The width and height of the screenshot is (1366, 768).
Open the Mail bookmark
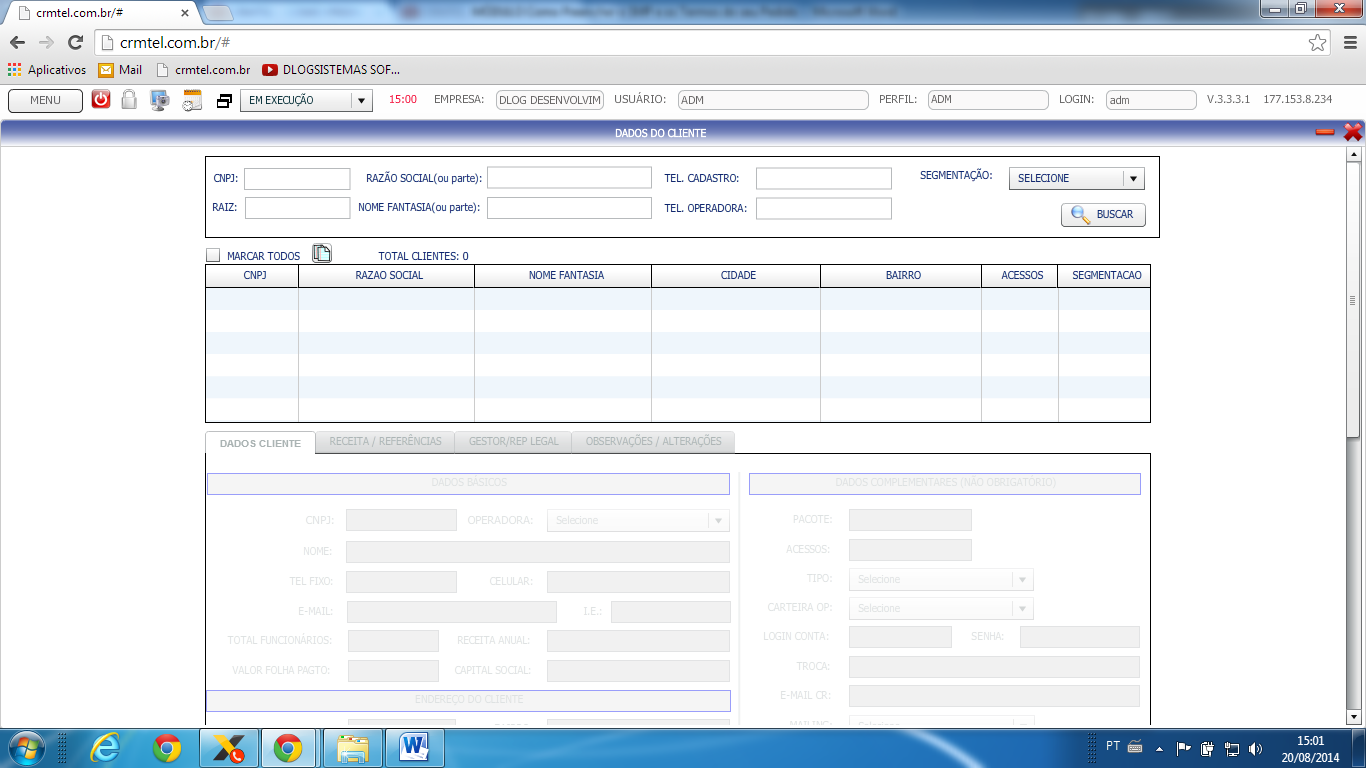click(x=120, y=70)
